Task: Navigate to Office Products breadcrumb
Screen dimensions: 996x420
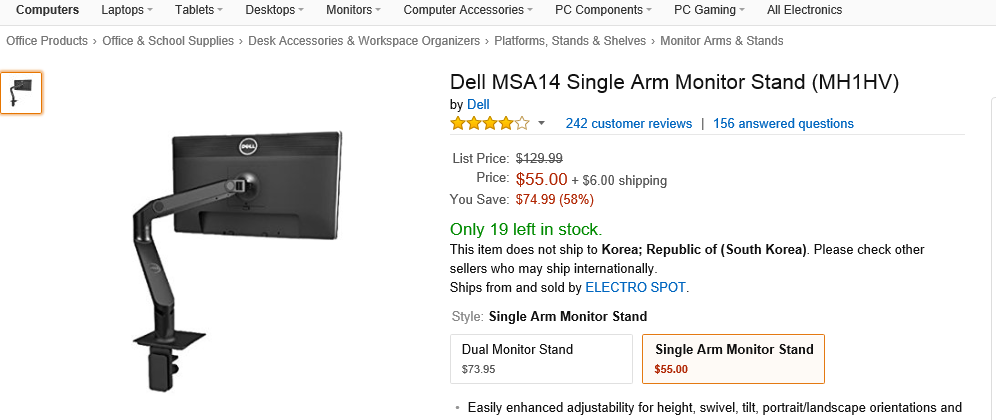Action: pyautogui.click(x=47, y=41)
